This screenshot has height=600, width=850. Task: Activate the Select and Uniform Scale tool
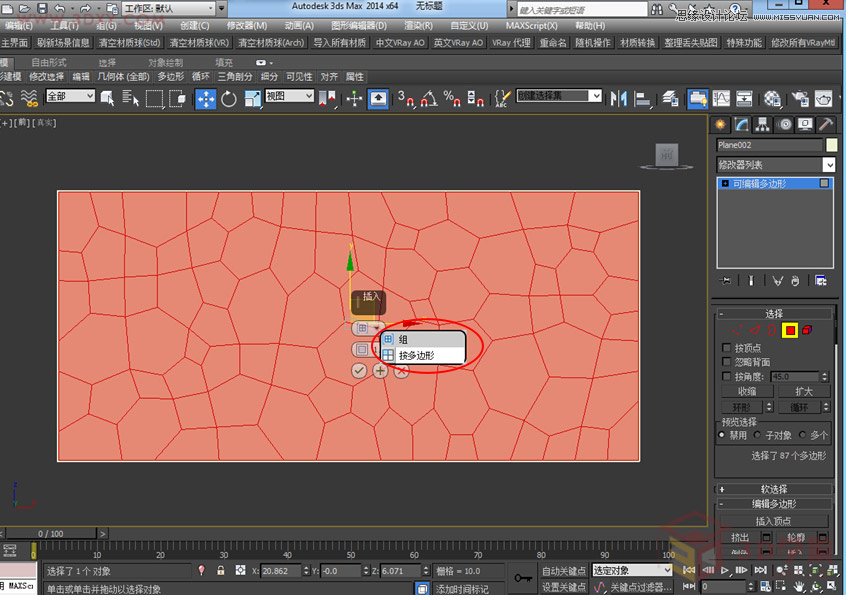coord(252,97)
